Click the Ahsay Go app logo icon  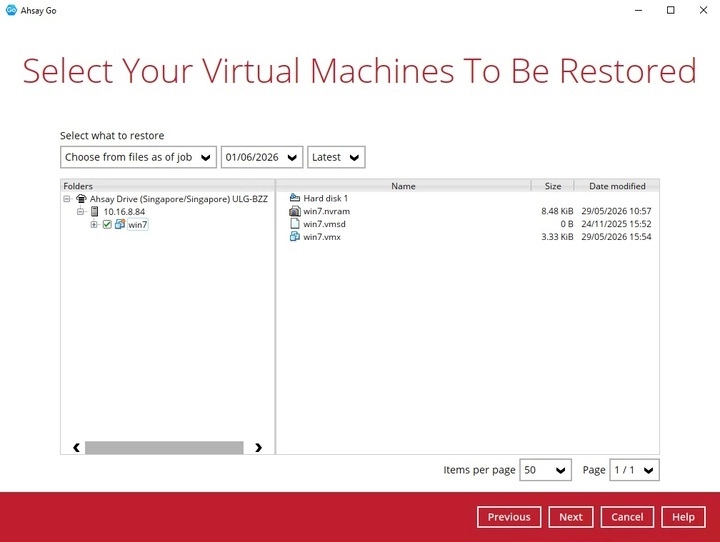(x=11, y=10)
